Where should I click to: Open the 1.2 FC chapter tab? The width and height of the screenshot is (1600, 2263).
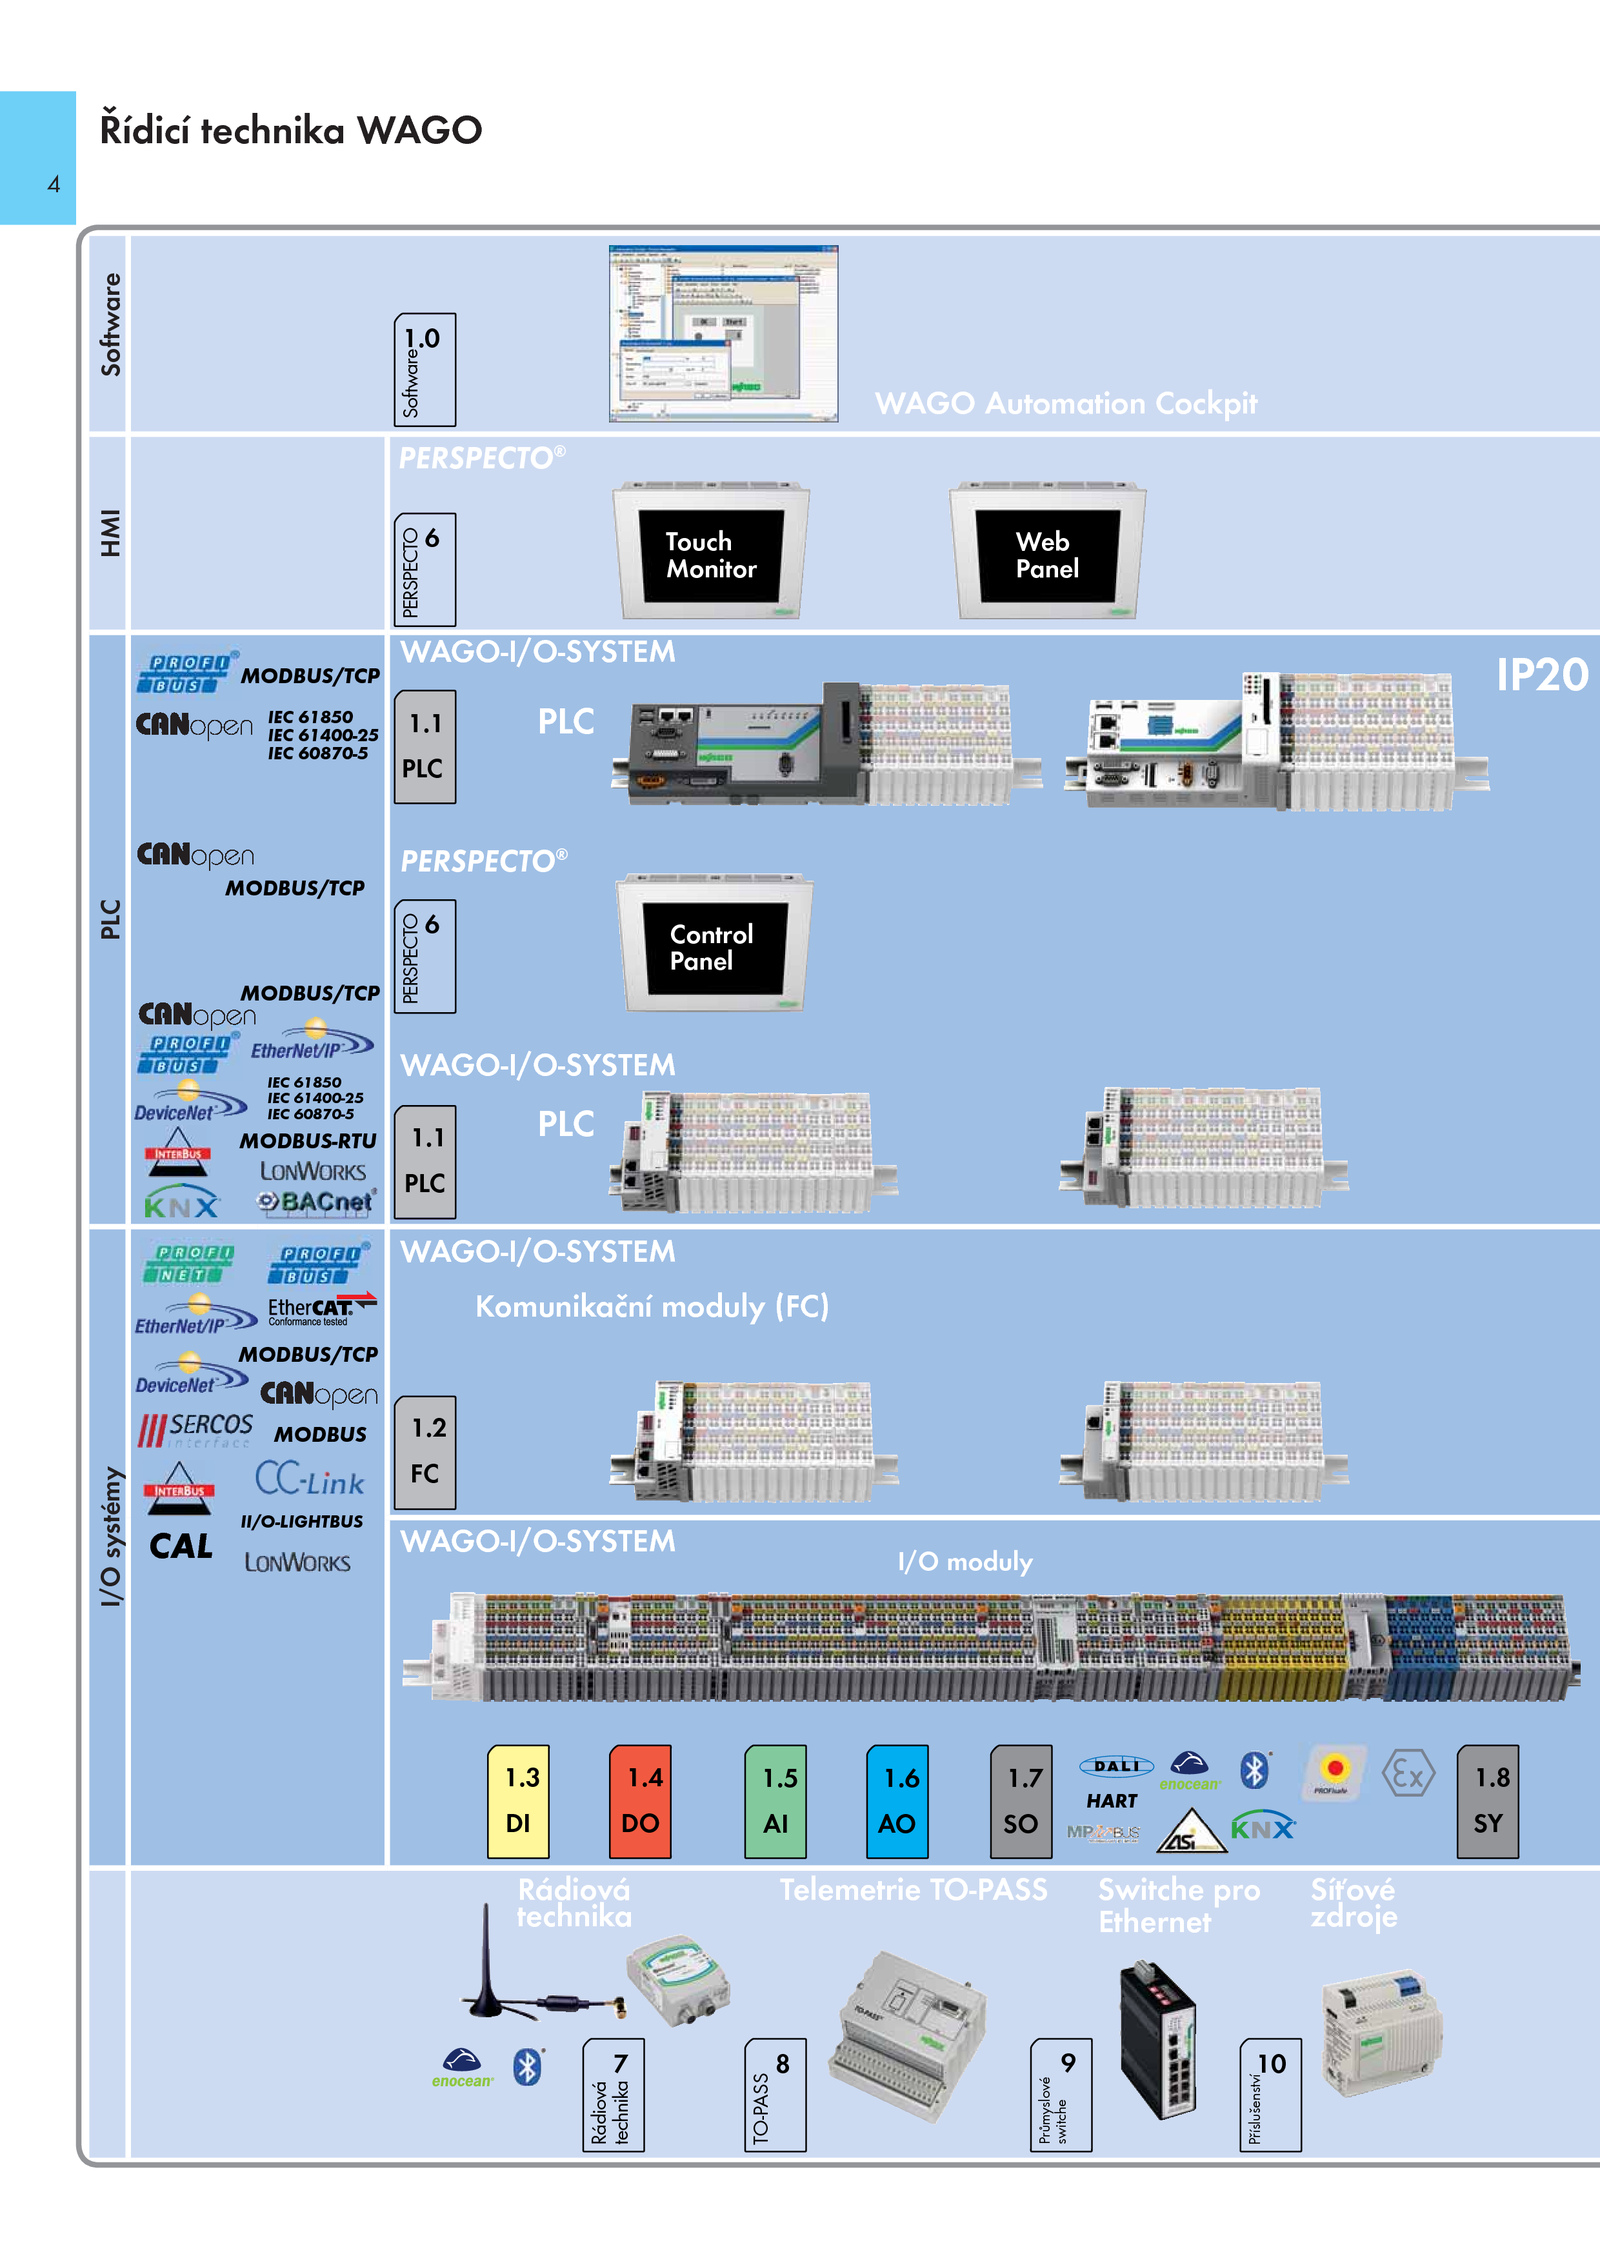click(425, 1452)
